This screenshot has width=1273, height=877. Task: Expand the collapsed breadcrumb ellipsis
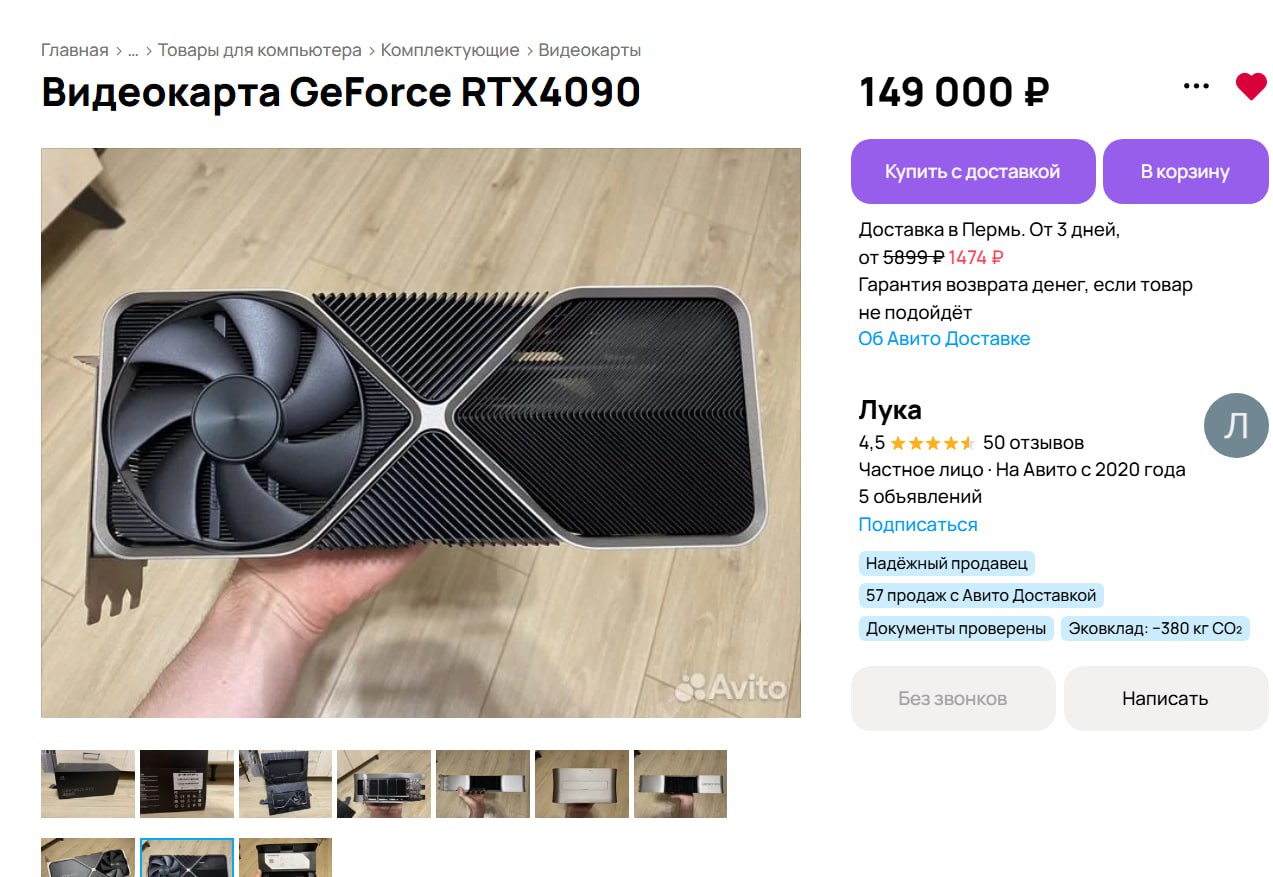(133, 50)
